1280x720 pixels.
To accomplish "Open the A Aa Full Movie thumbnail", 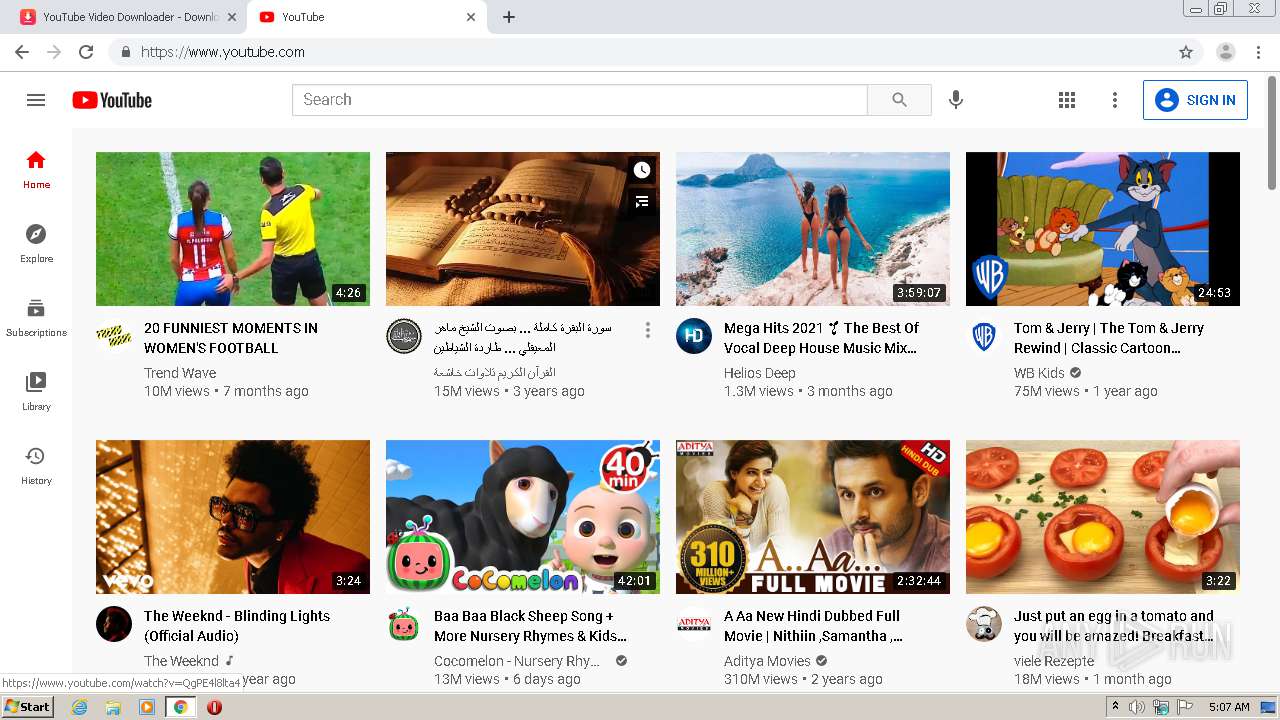I will [813, 517].
